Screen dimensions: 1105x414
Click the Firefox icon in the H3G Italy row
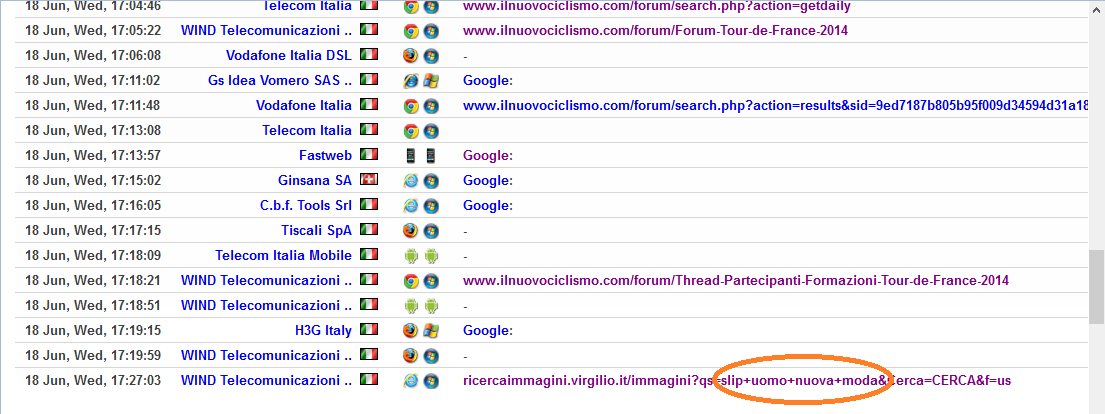pos(411,331)
